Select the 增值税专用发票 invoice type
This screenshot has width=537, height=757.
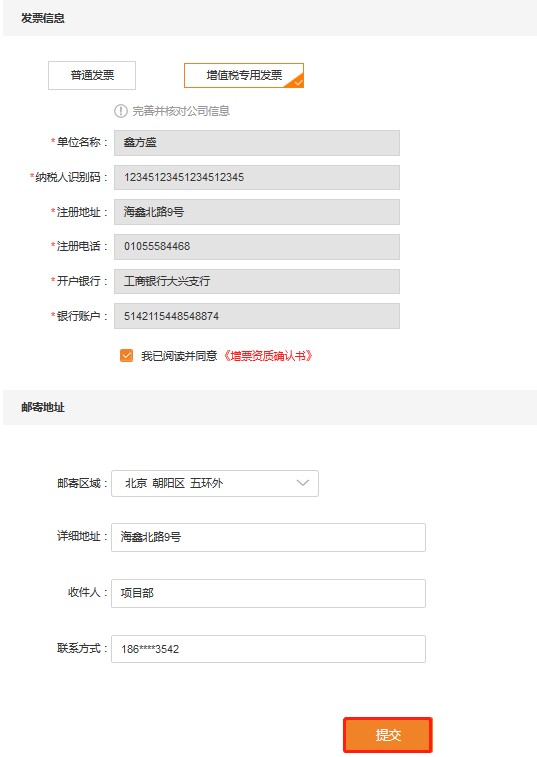[244, 75]
